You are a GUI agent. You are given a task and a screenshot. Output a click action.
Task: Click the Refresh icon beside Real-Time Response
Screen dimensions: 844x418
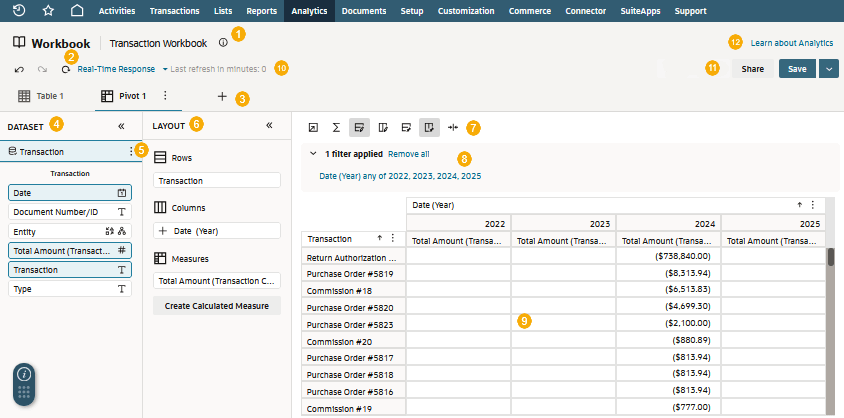pyautogui.click(x=66, y=69)
